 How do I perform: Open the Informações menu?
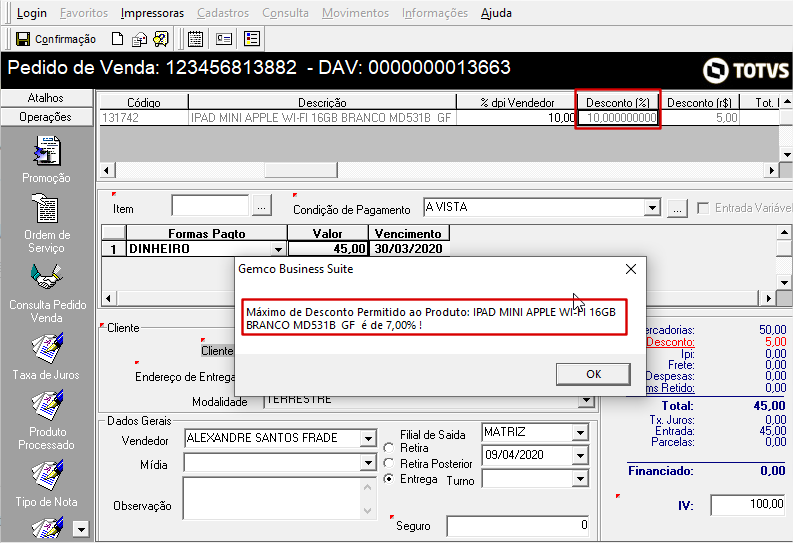(x=435, y=13)
